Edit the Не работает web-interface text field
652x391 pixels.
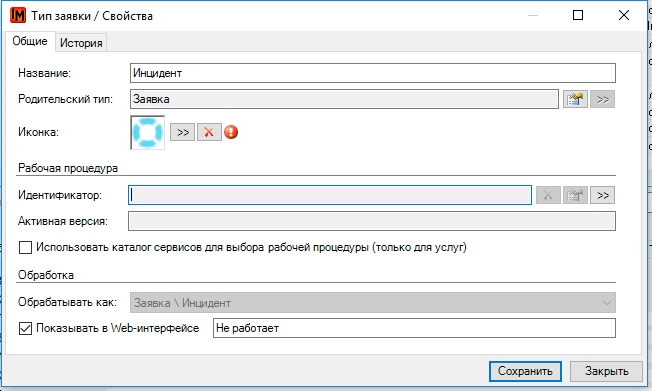coord(414,328)
